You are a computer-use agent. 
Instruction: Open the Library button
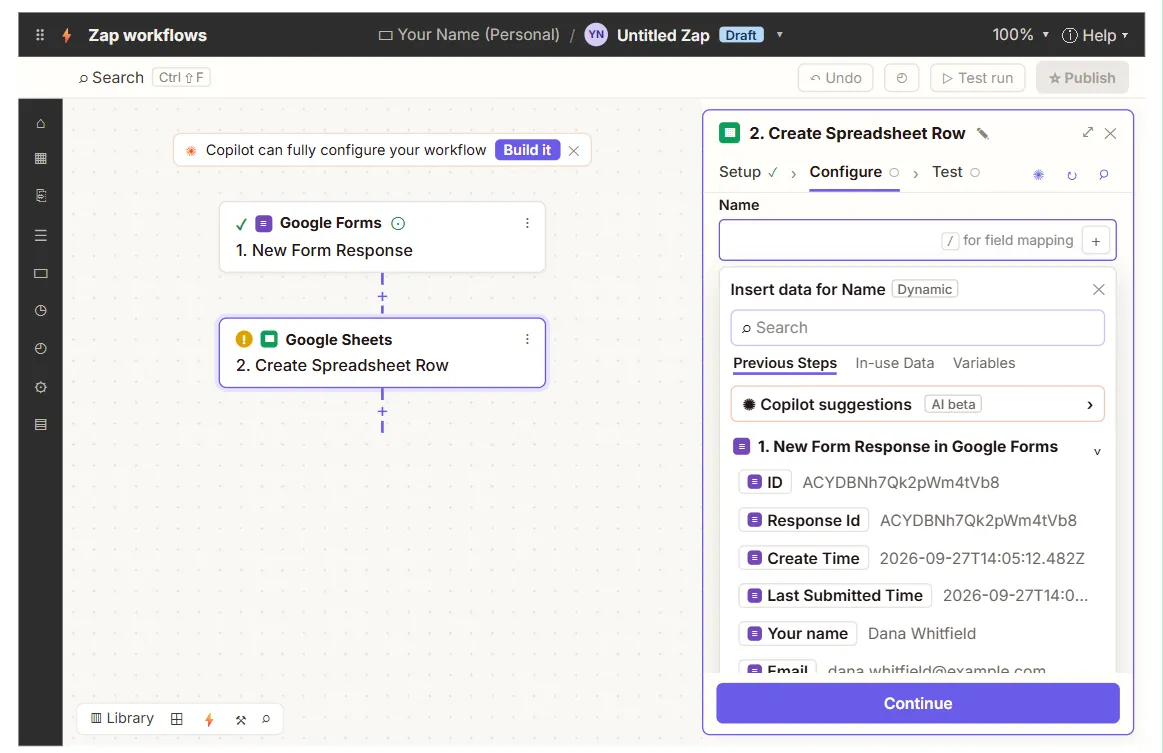pos(122,718)
